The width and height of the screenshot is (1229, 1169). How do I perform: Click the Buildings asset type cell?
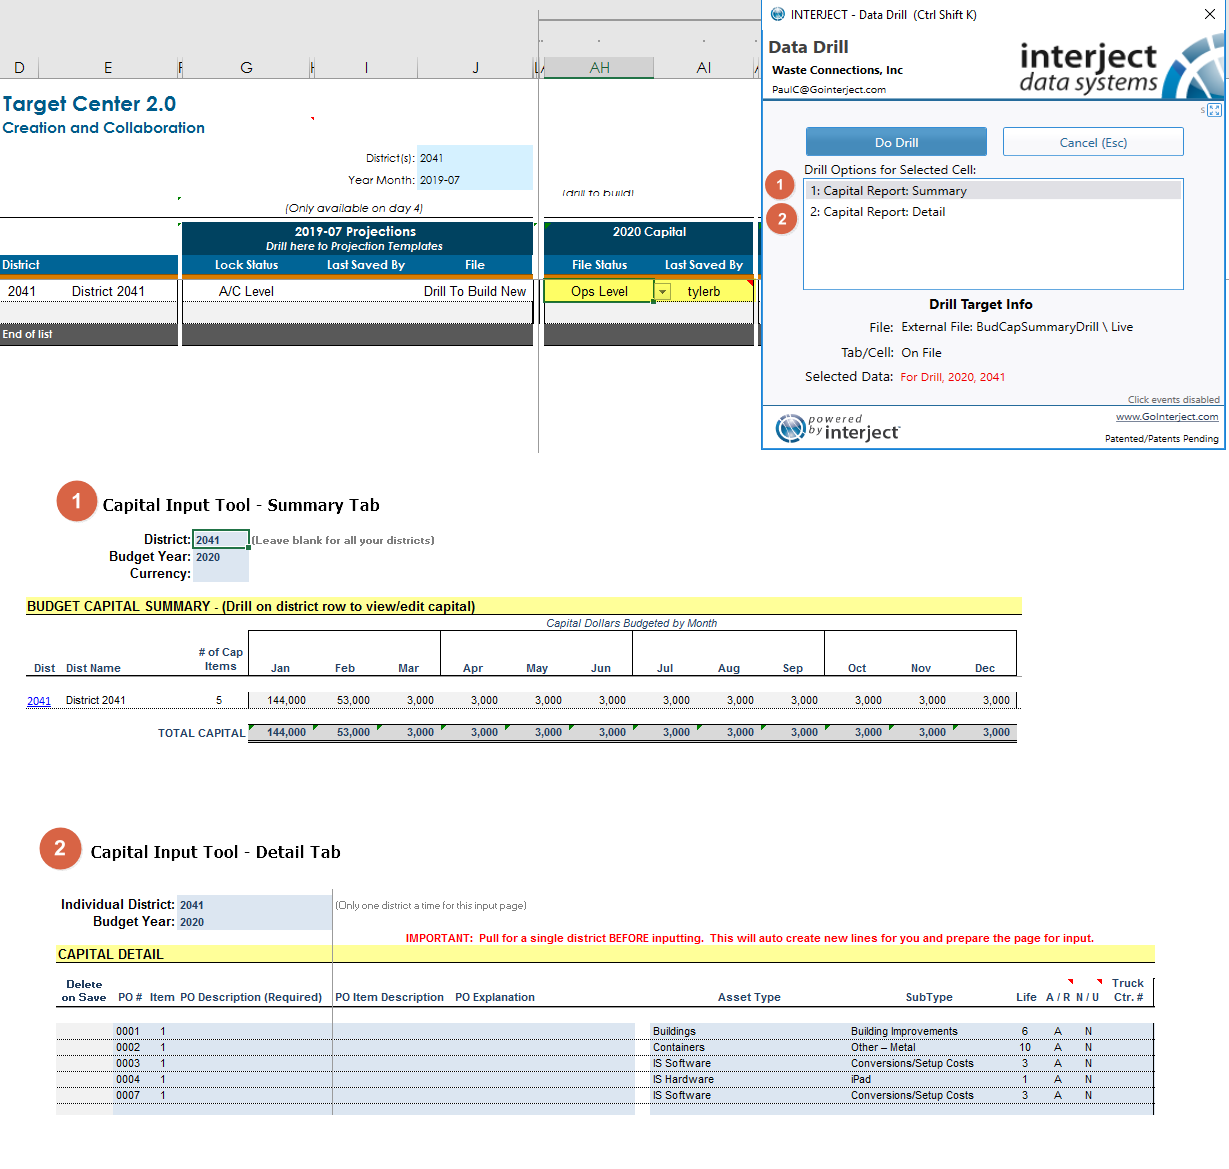[x=674, y=1031]
